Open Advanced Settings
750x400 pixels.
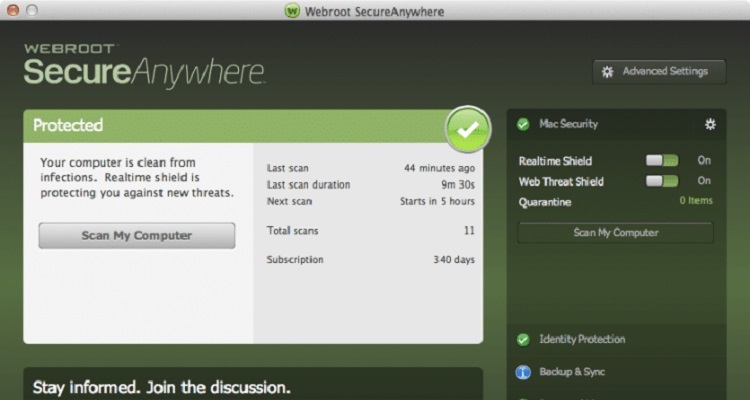[659, 72]
